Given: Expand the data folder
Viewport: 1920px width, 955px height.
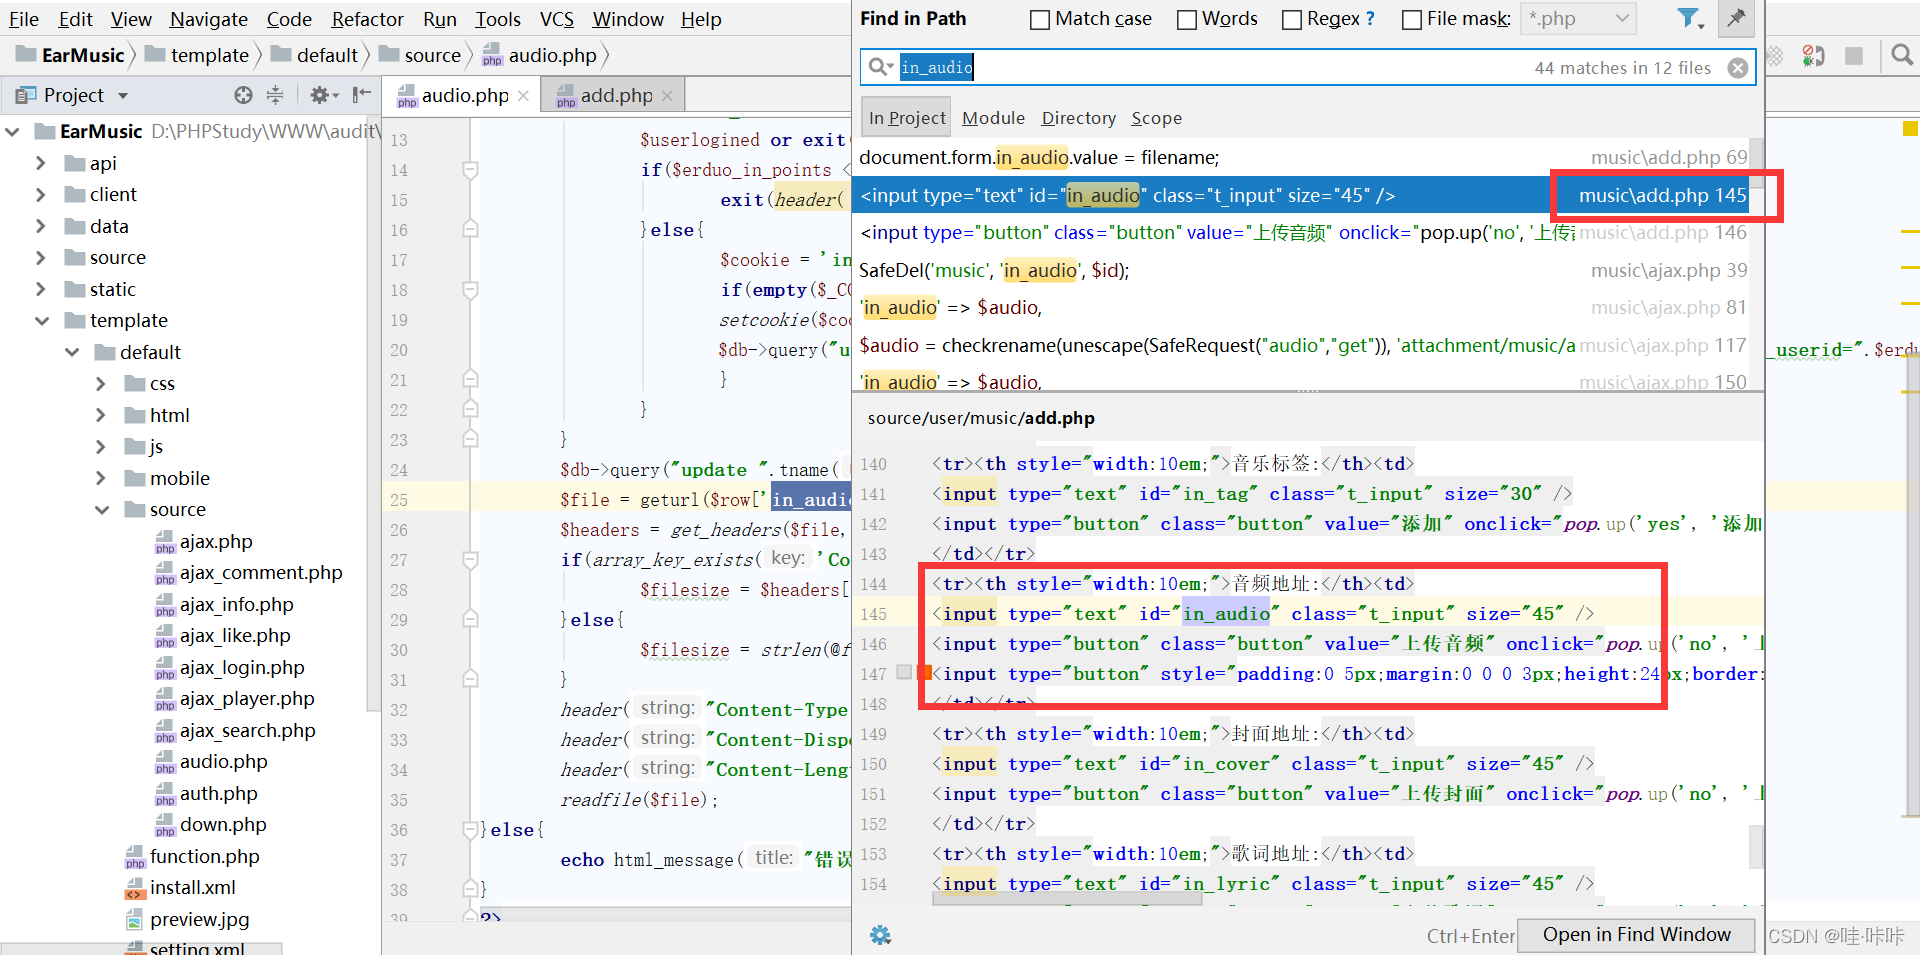Looking at the screenshot, I should (41, 226).
